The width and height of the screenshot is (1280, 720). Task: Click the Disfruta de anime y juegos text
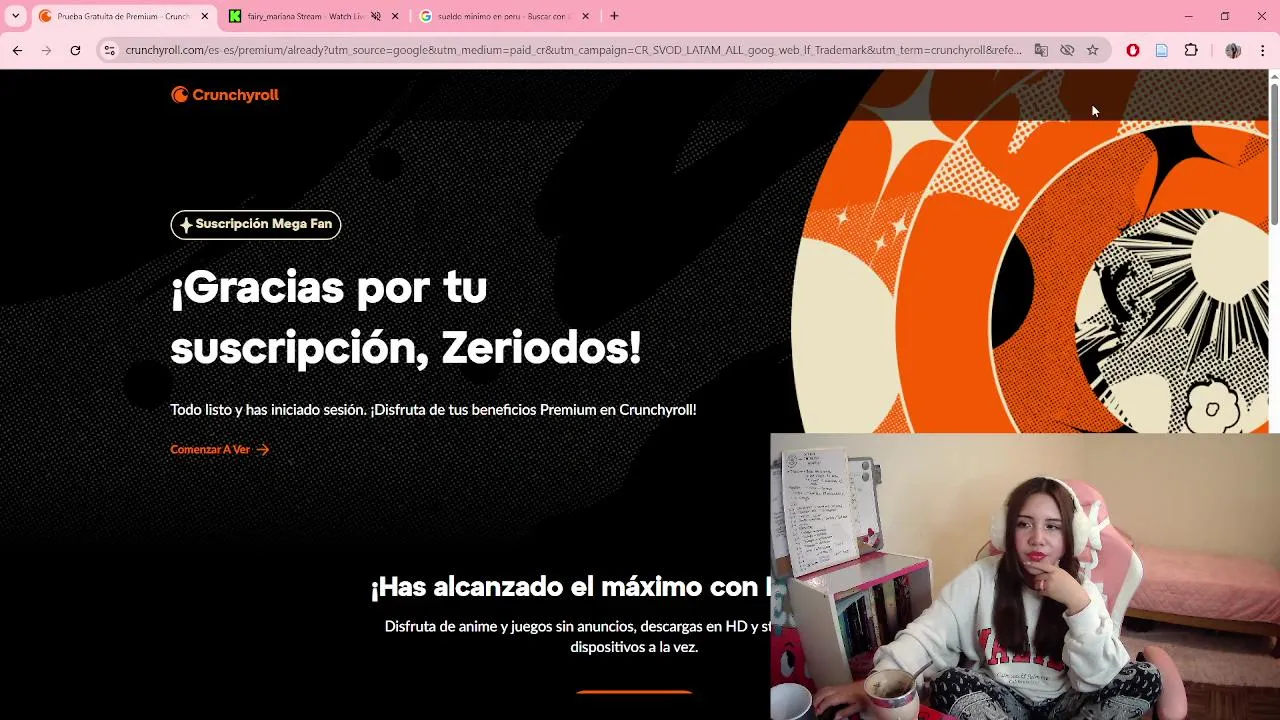(x=577, y=637)
